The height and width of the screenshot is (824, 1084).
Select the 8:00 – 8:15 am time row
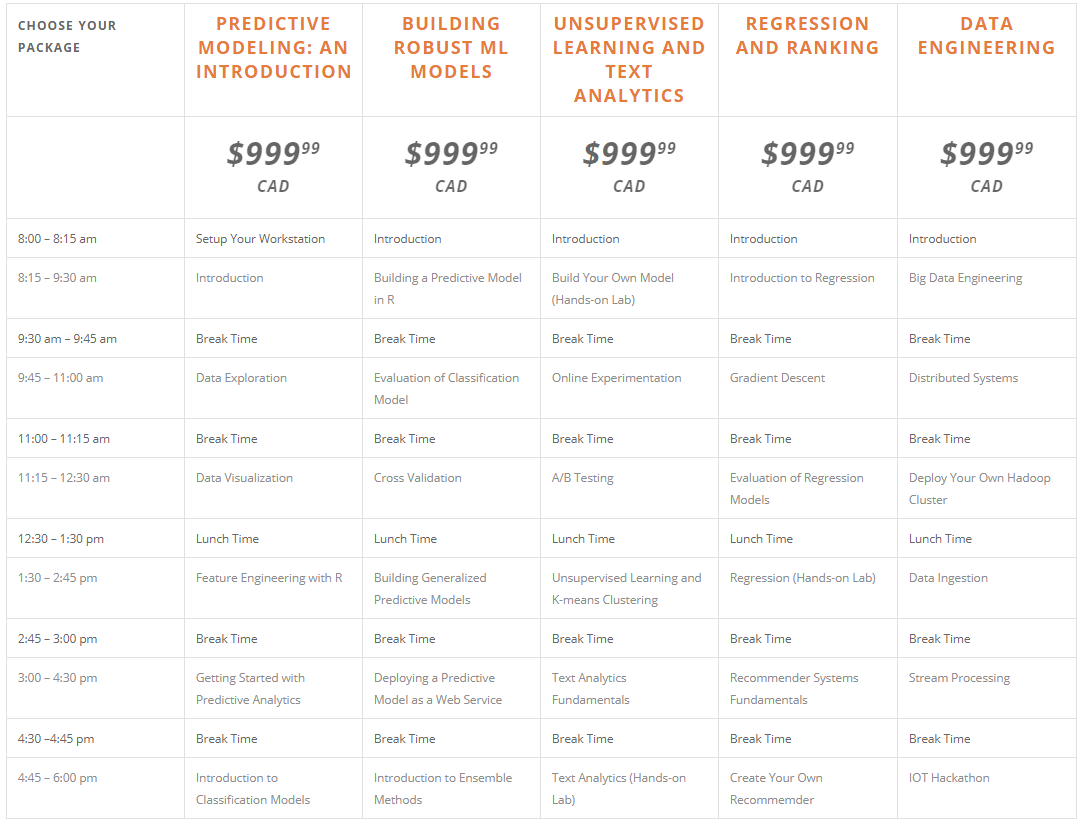pyautogui.click(x=541, y=238)
